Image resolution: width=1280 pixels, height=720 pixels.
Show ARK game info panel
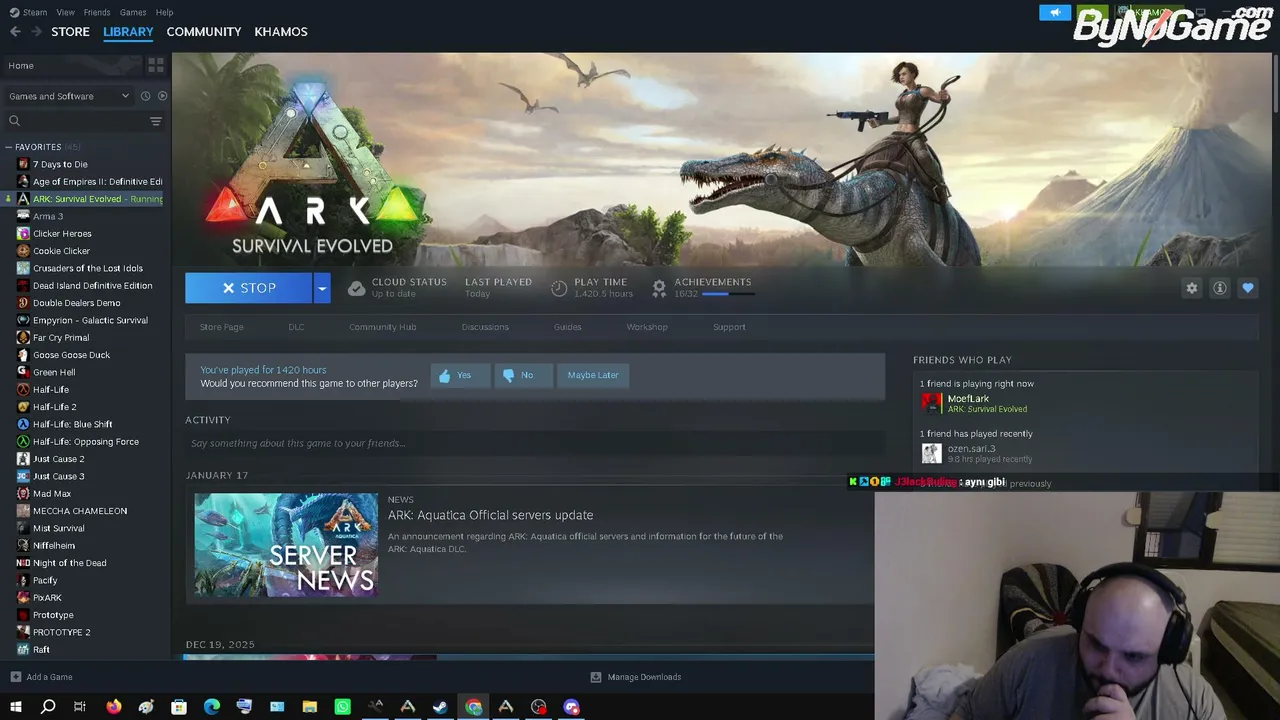point(1220,288)
